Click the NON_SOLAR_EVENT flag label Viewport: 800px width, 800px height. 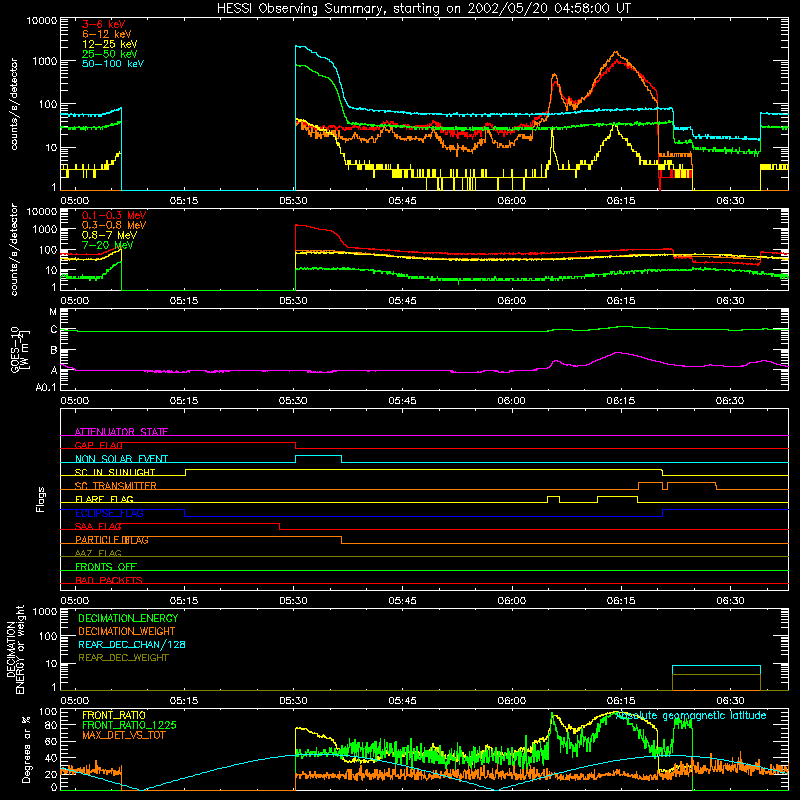[x=121, y=459]
